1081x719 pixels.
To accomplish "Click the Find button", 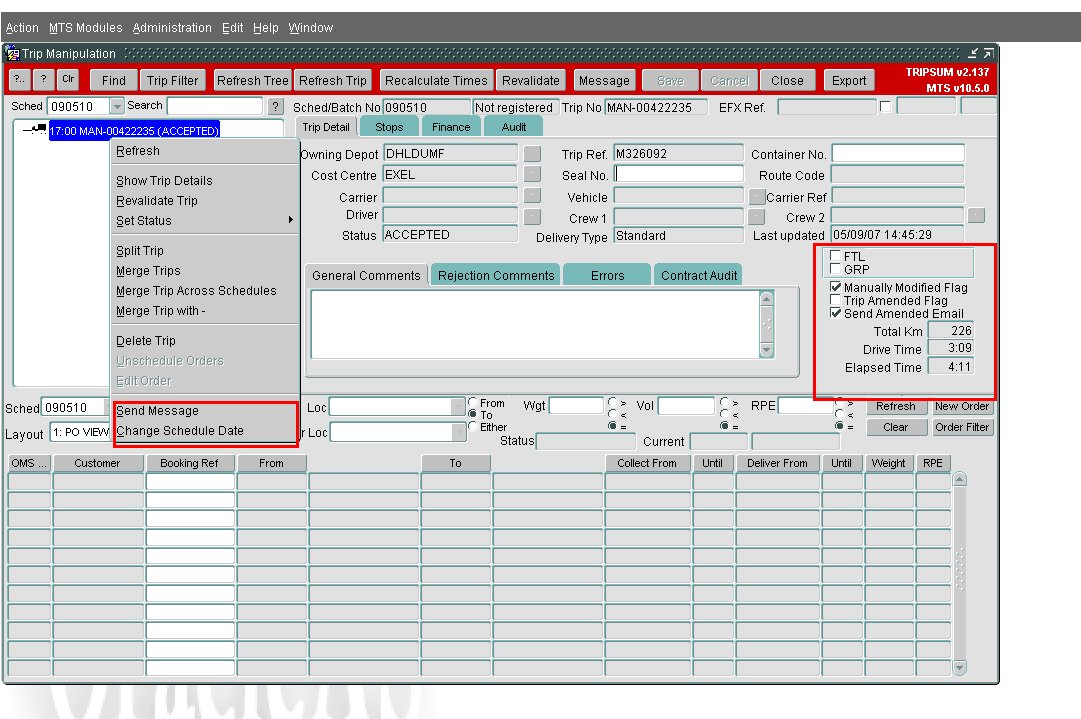I will pyautogui.click(x=114, y=81).
